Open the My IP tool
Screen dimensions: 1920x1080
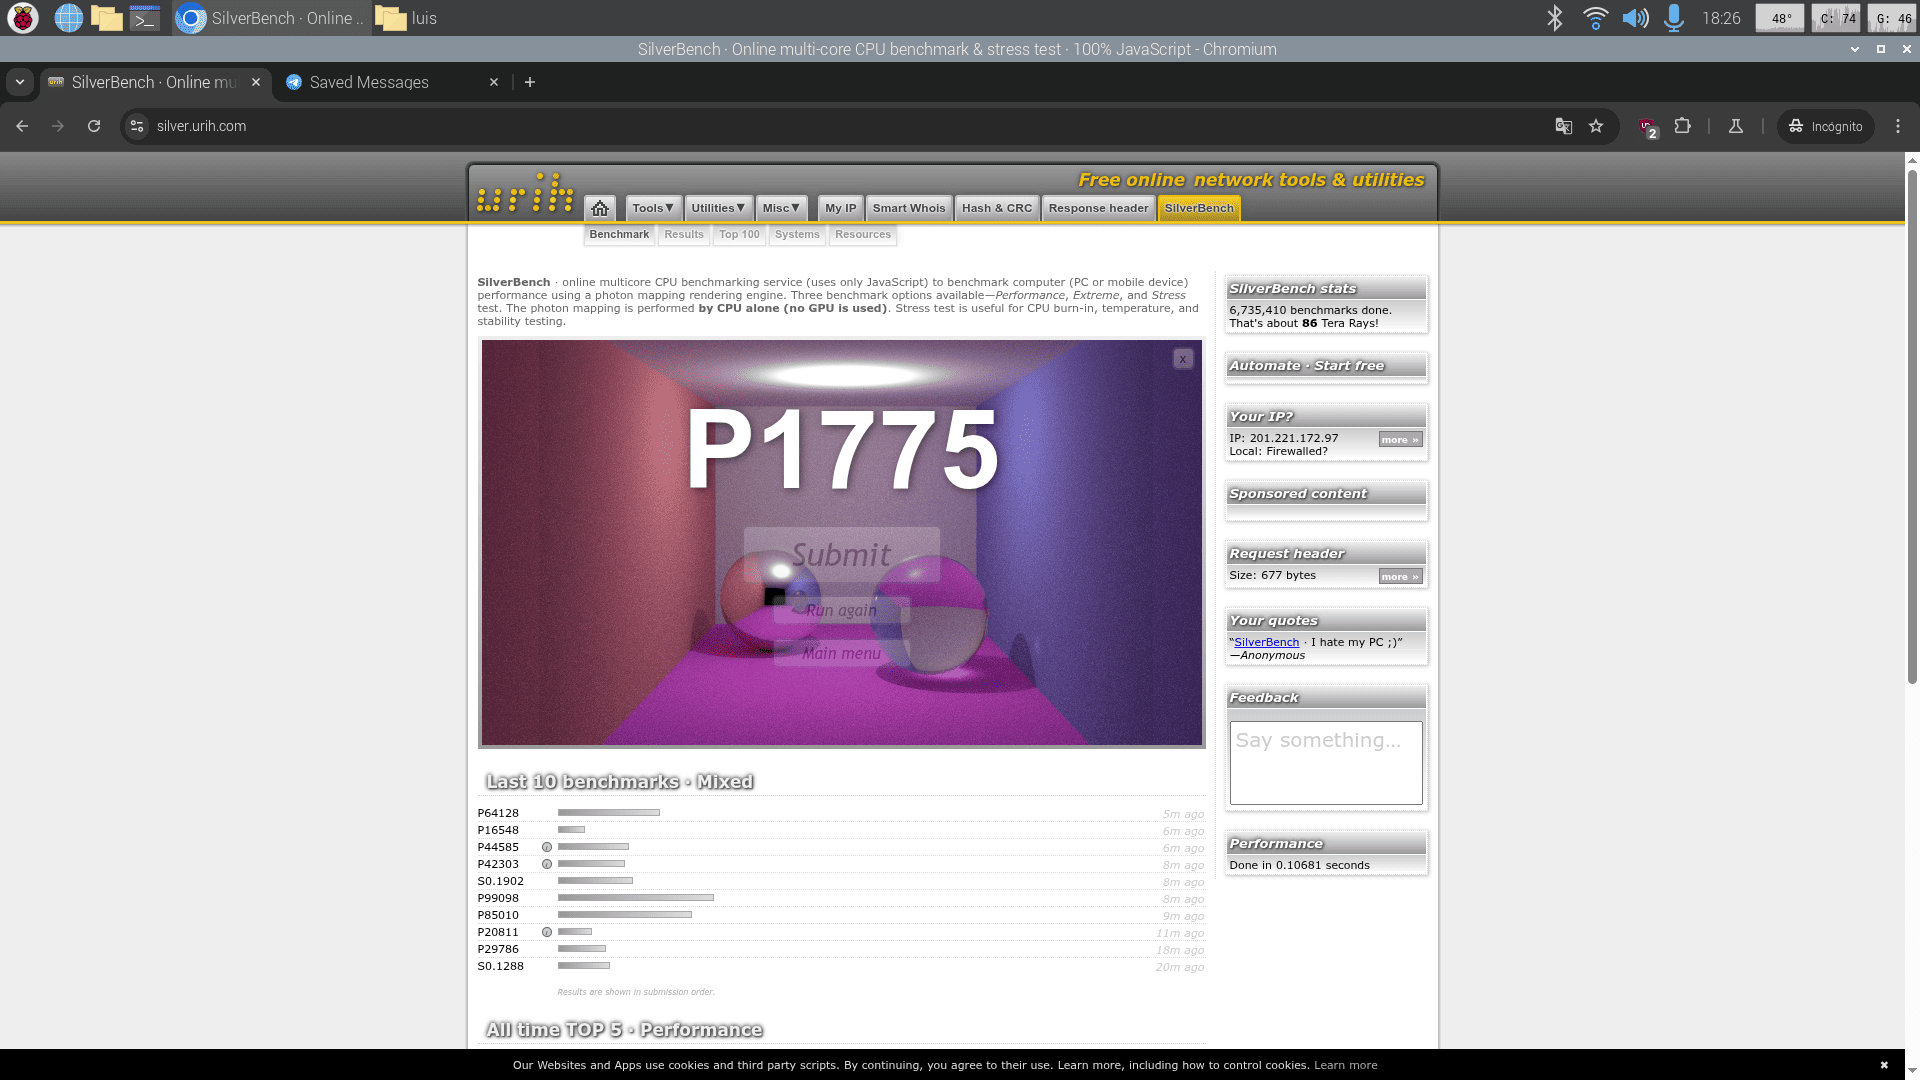pyautogui.click(x=841, y=208)
